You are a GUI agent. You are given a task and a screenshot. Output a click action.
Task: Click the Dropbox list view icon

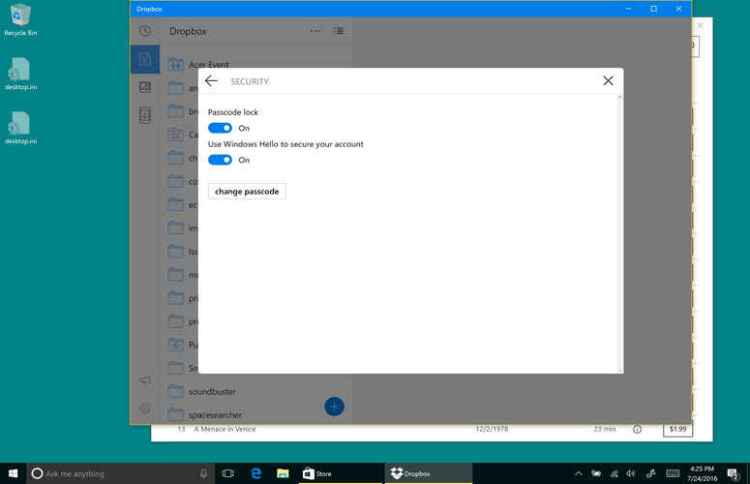coord(339,31)
